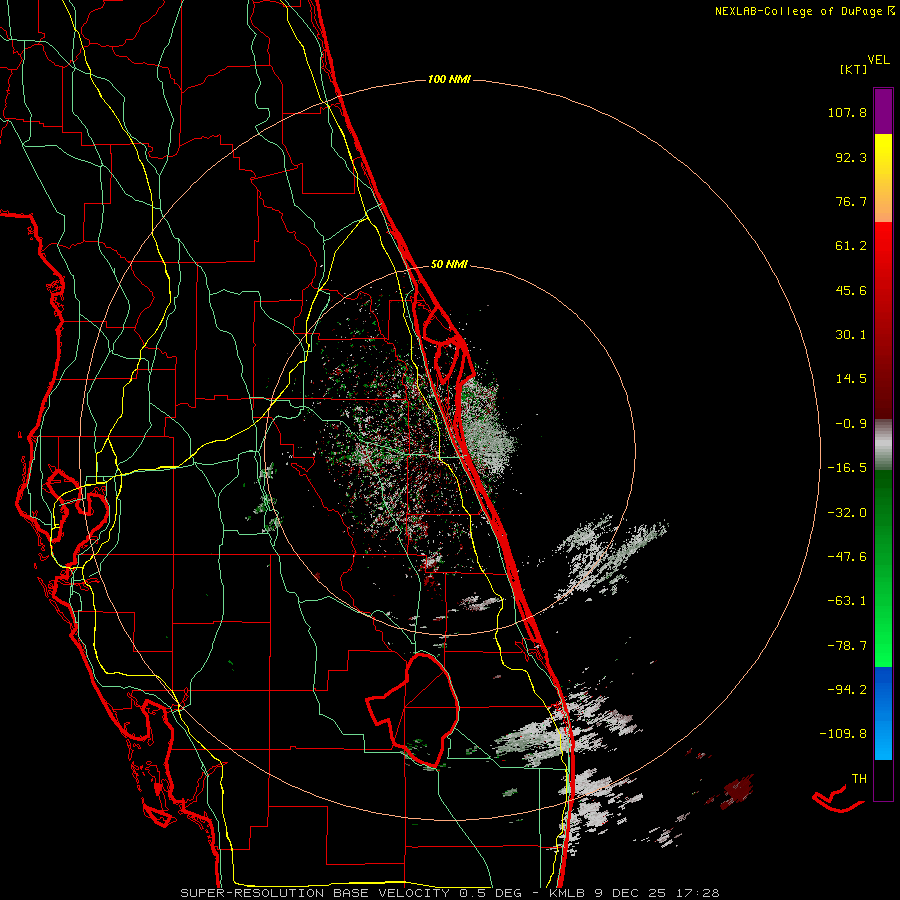Select the 107.8 velocity scale value
The width and height of the screenshot is (900, 900).
coord(847,112)
